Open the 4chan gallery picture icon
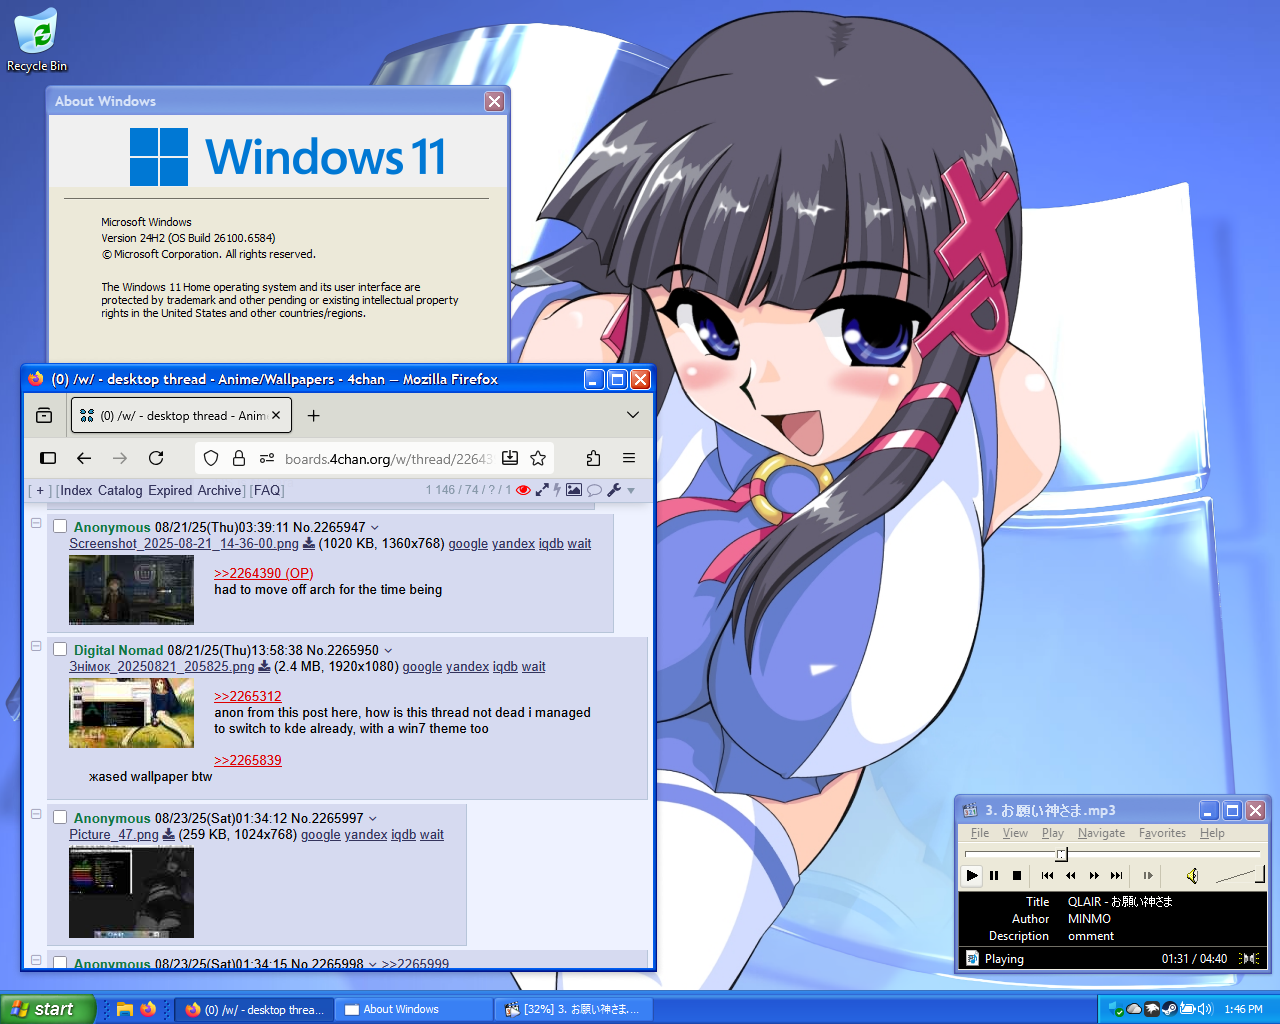1280x1024 pixels. coord(574,490)
